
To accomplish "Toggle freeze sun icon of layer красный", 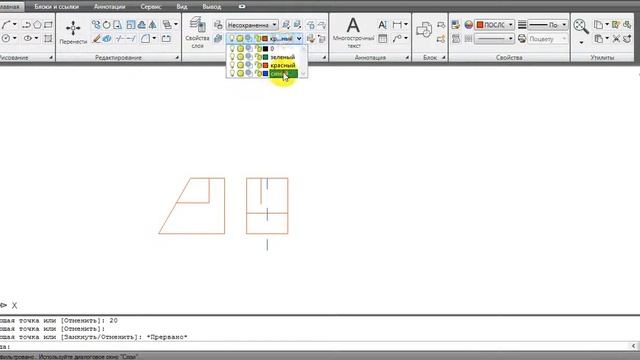I will tap(240, 65).
